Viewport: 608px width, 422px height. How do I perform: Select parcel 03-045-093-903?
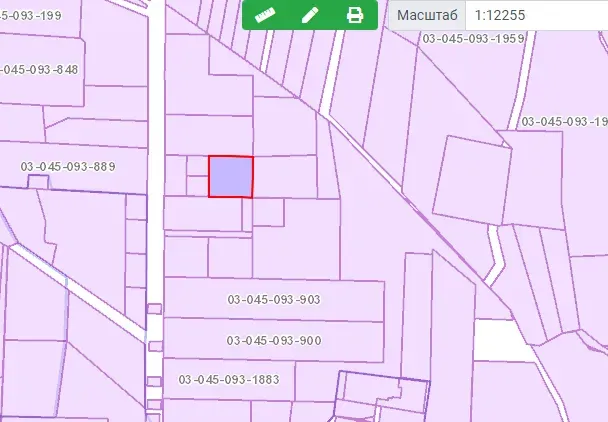click(274, 300)
